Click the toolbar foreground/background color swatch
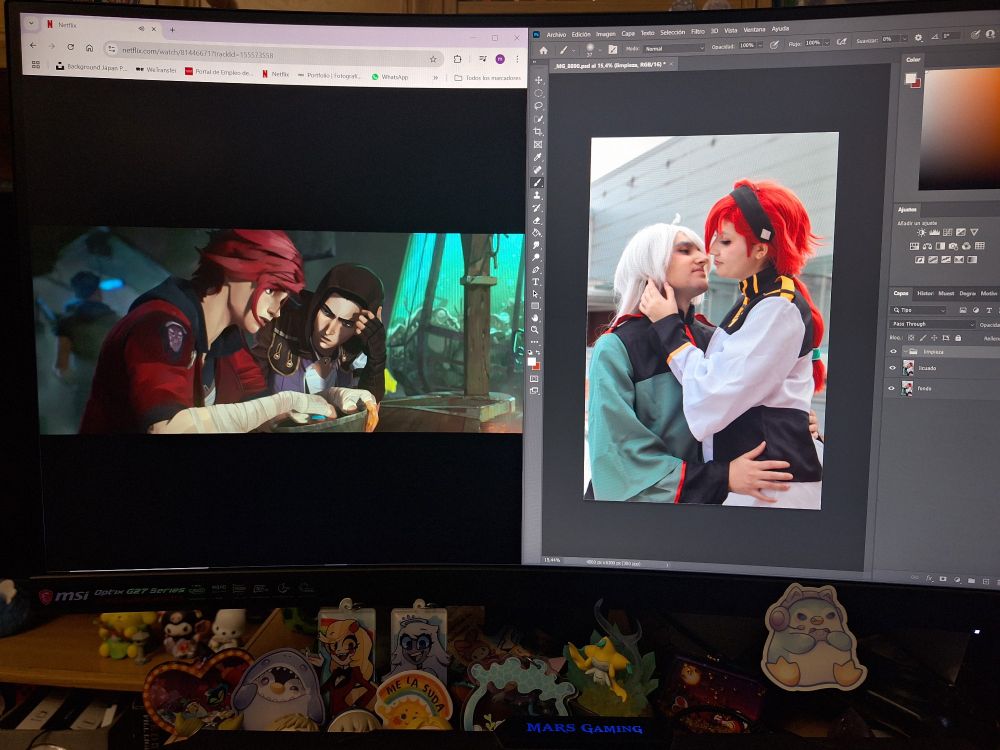This screenshot has height=750, width=1000. click(x=532, y=362)
